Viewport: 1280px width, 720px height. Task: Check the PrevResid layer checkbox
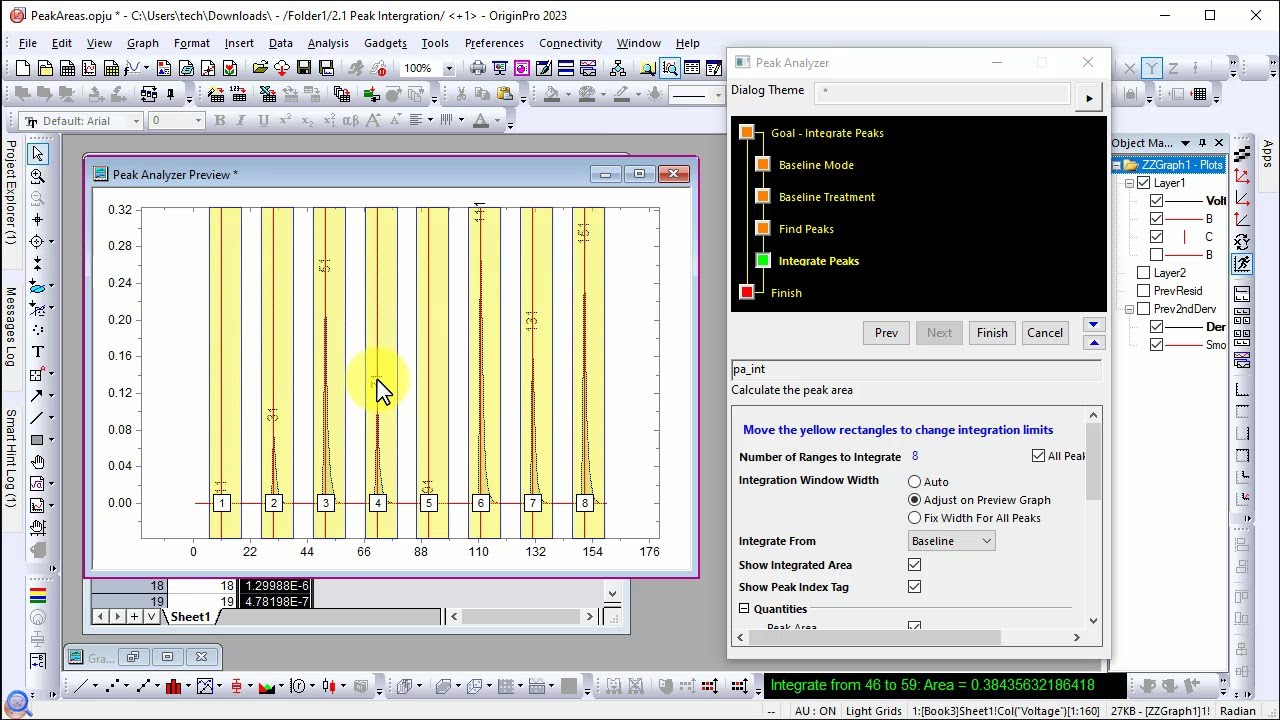[1143, 291]
